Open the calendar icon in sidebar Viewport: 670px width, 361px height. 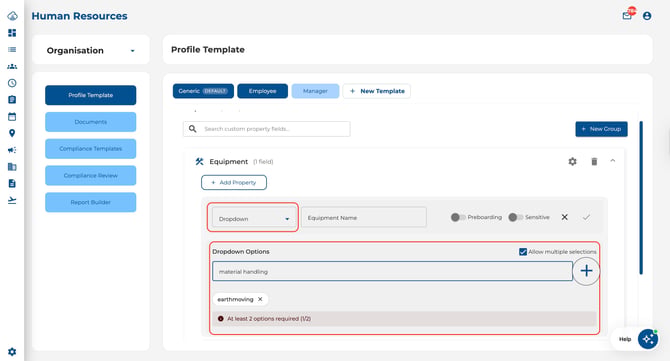[x=12, y=116]
